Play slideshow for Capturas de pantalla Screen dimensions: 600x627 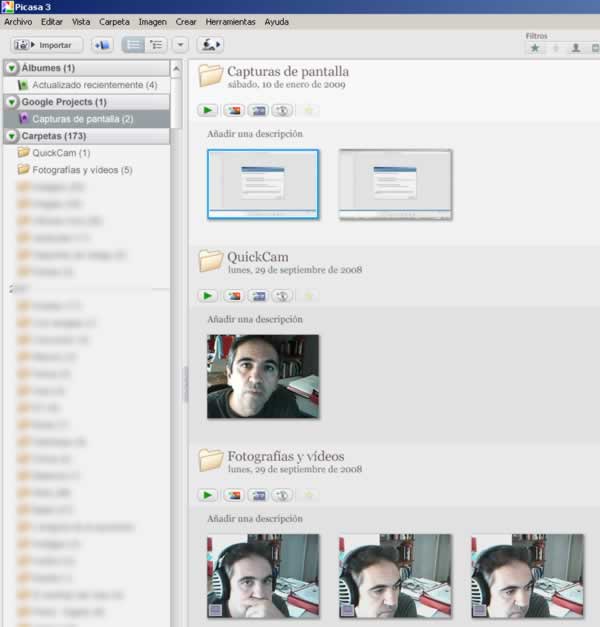point(208,110)
